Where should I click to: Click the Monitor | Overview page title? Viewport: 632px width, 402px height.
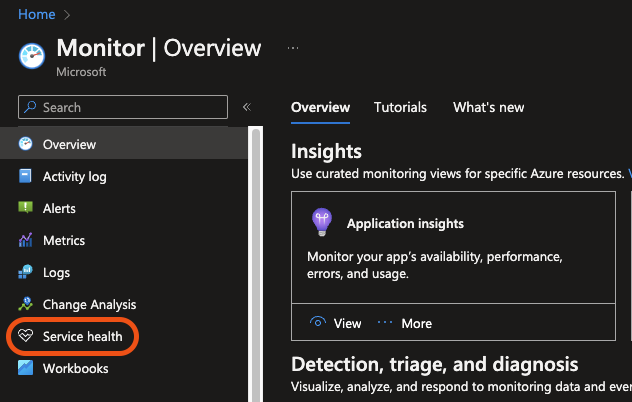[159, 48]
